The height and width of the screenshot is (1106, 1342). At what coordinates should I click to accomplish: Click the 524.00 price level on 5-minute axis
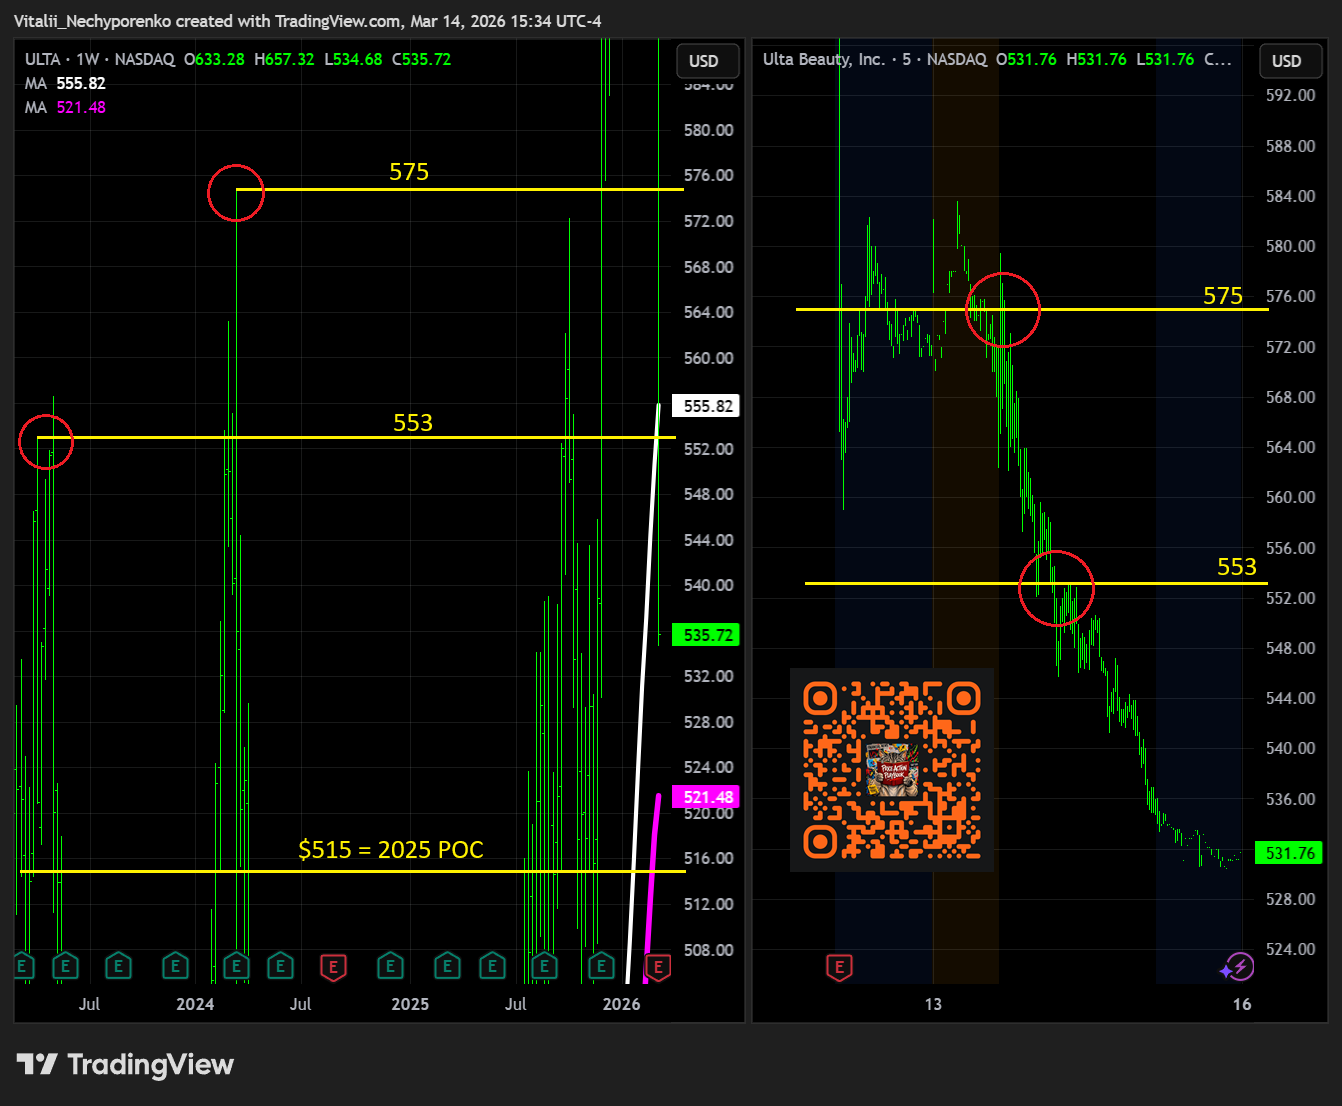point(1291,949)
